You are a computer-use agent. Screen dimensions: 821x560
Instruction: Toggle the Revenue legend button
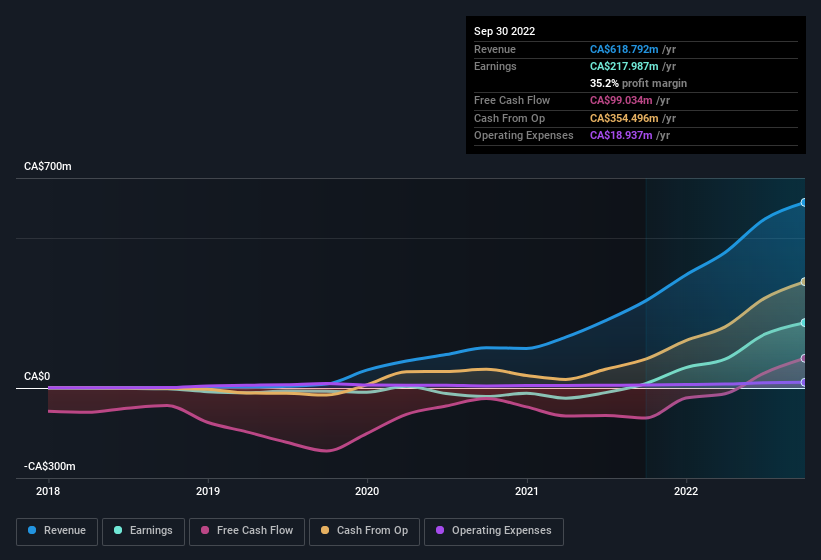(x=57, y=531)
